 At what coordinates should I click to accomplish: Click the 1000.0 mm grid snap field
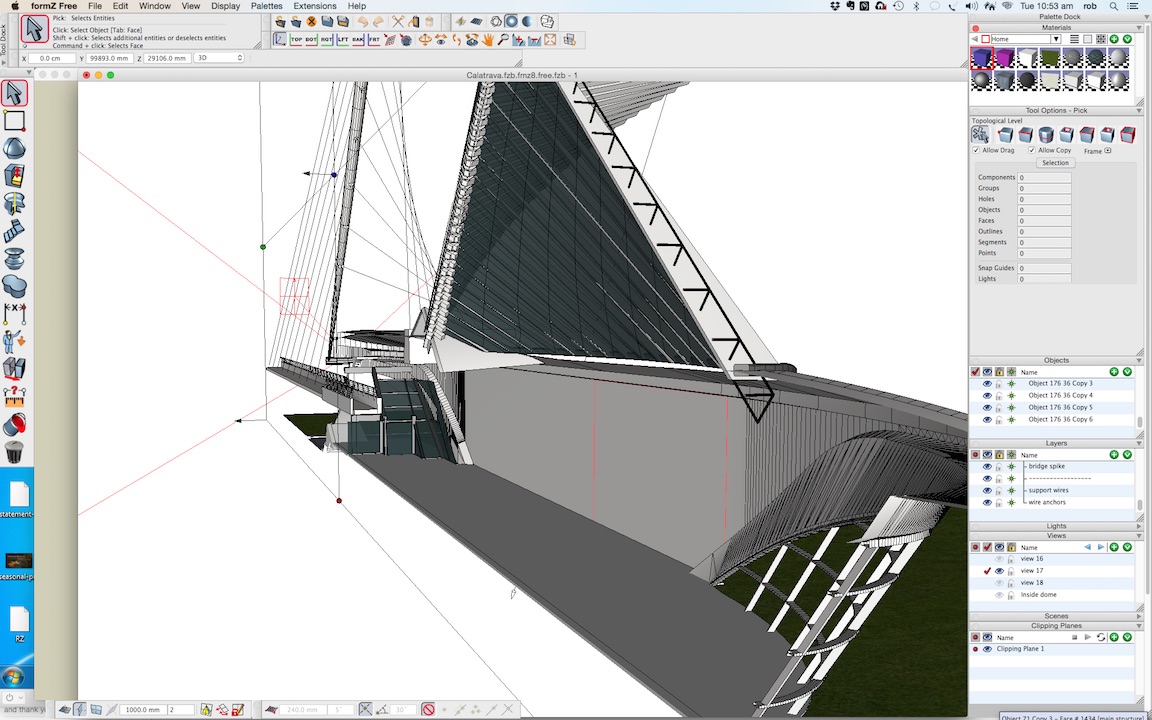tap(143, 710)
